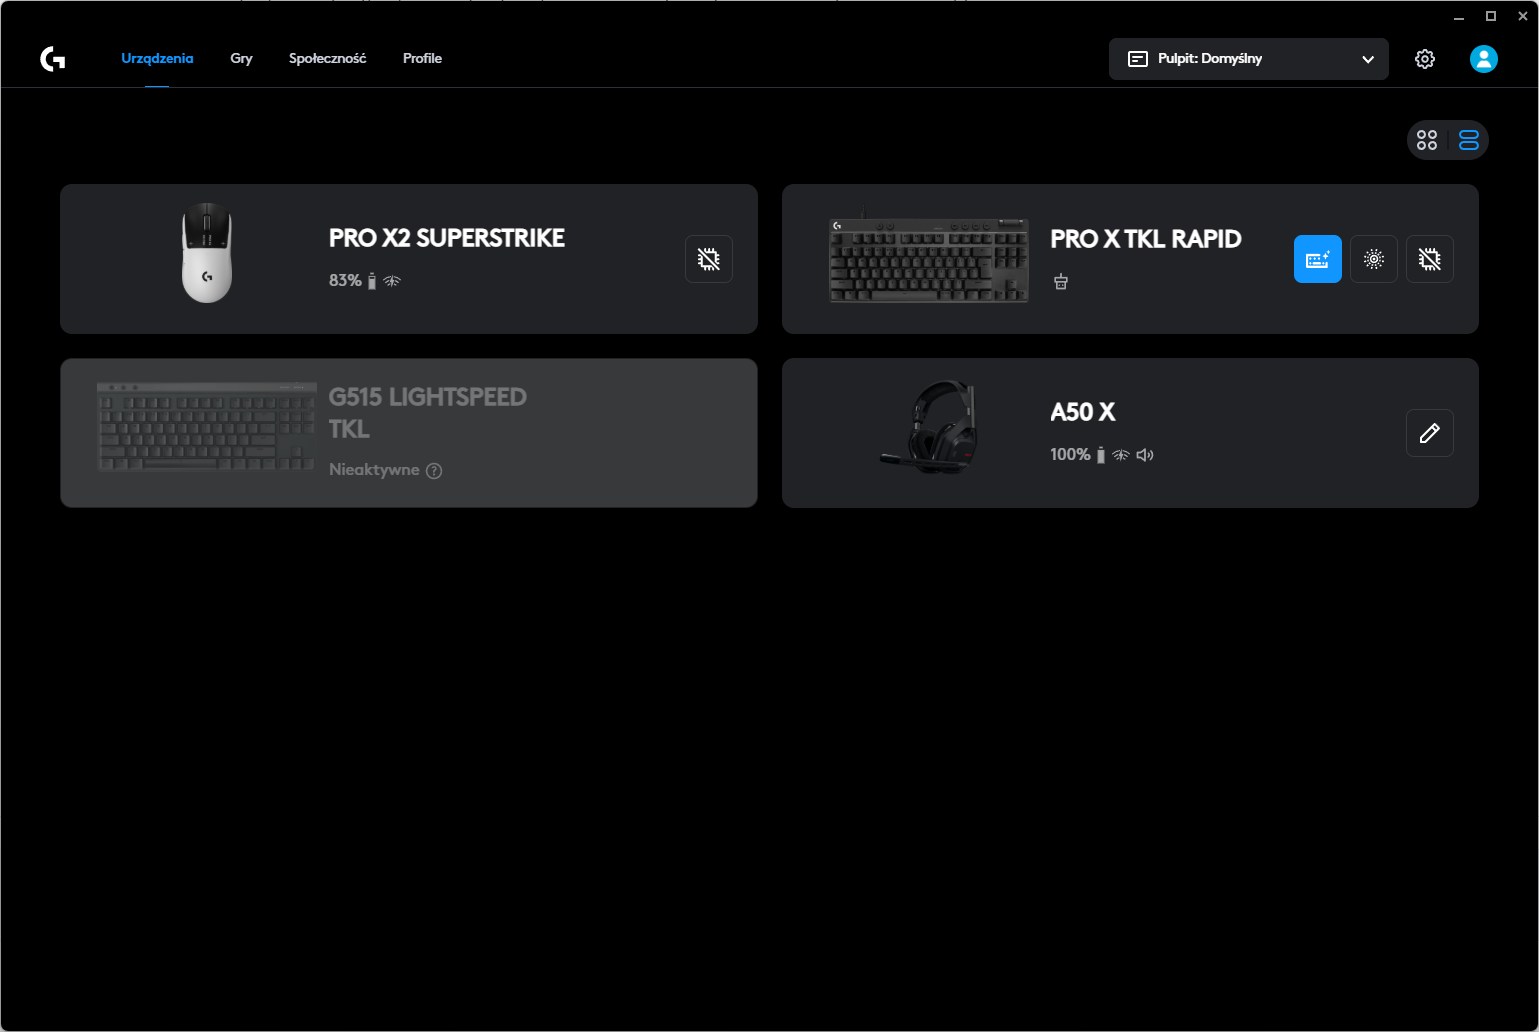This screenshot has height=1032, width=1539.
Task: Open lighting settings for PRO X TKL RAPID
Action: click(x=1373, y=259)
